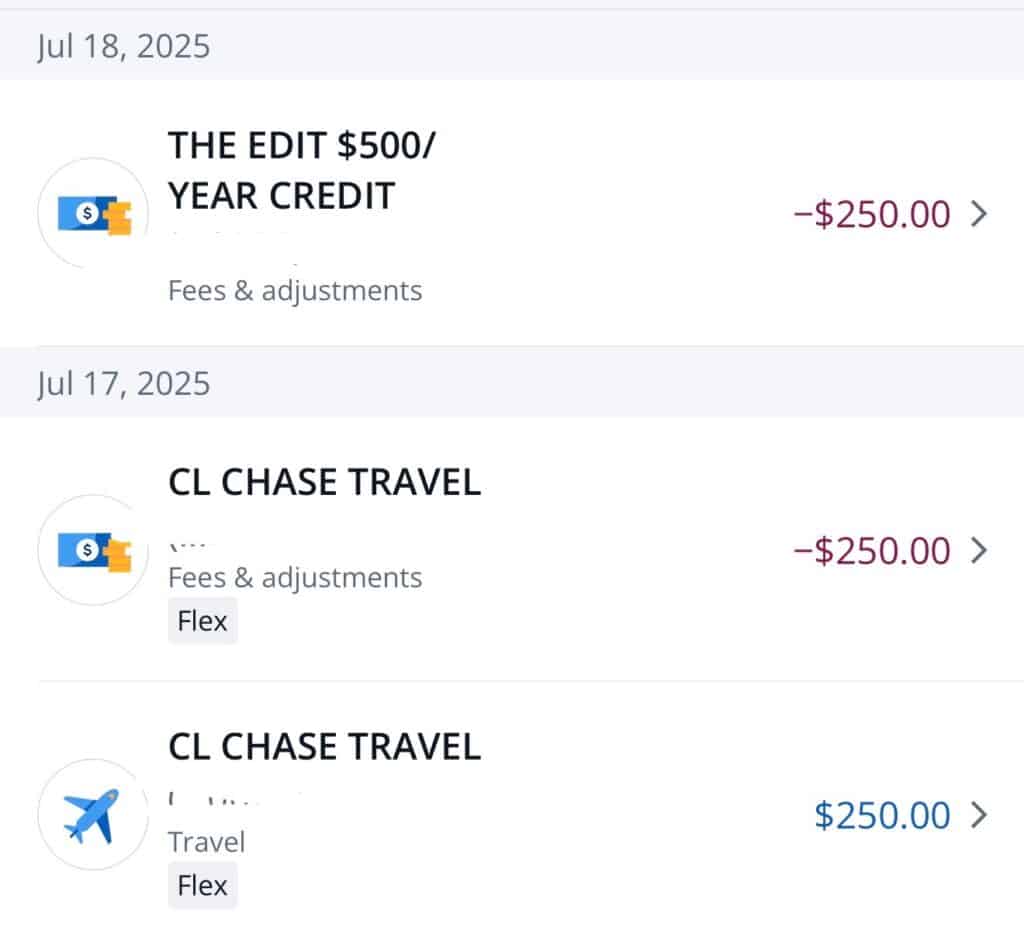Click the −$250.00 amount dated Jul 17
Viewport: 1024px width, 934px height.
(x=871, y=550)
